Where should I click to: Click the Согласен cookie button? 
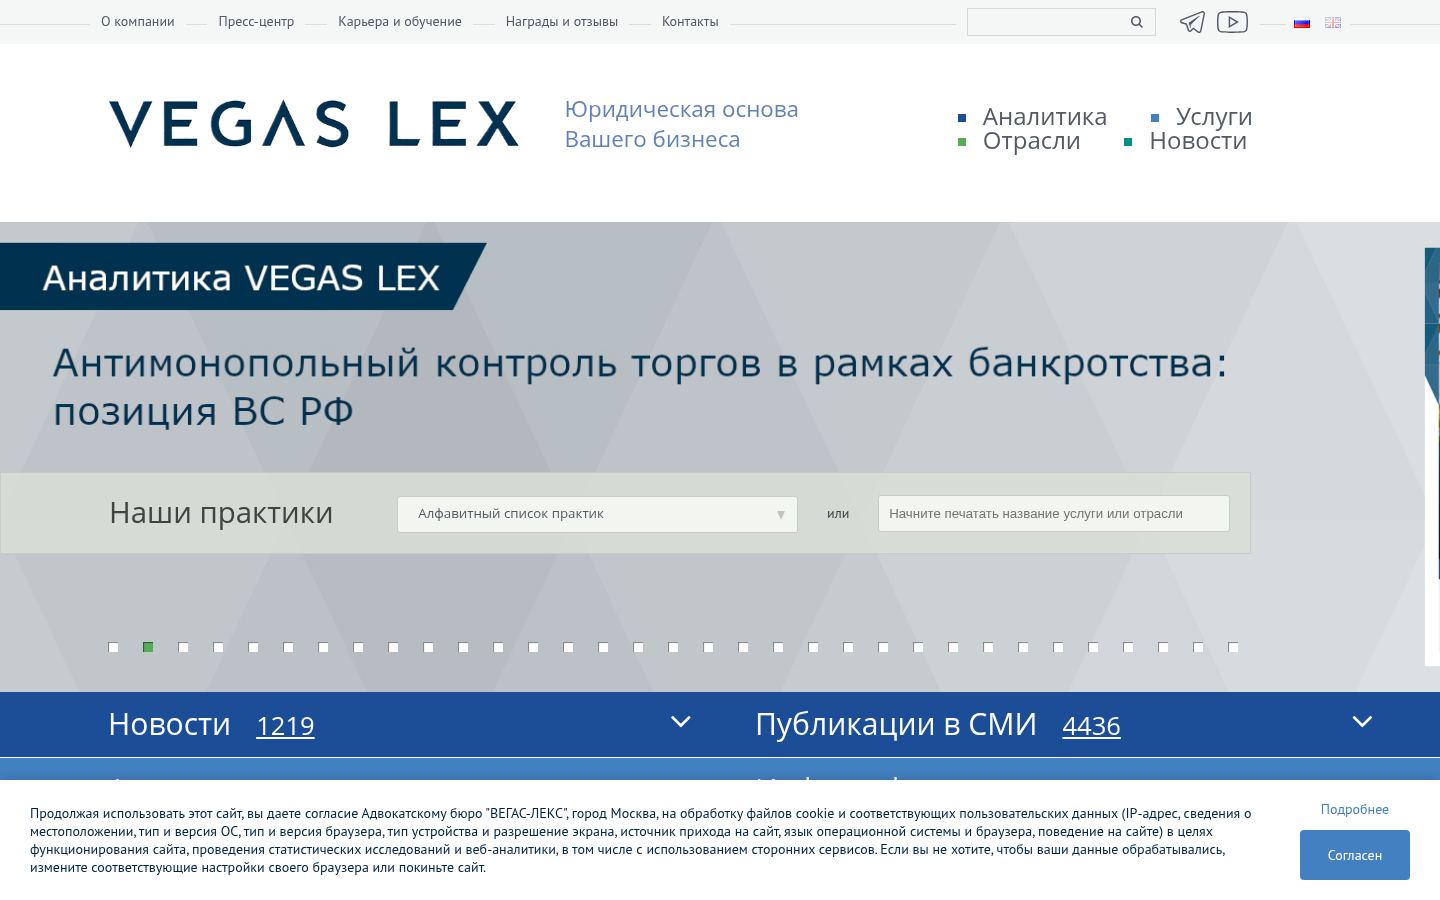(x=1355, y=855)
